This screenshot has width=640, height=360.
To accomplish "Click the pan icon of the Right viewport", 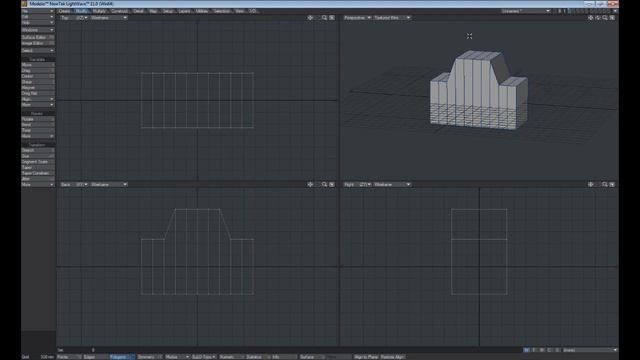I will (591, 184).
